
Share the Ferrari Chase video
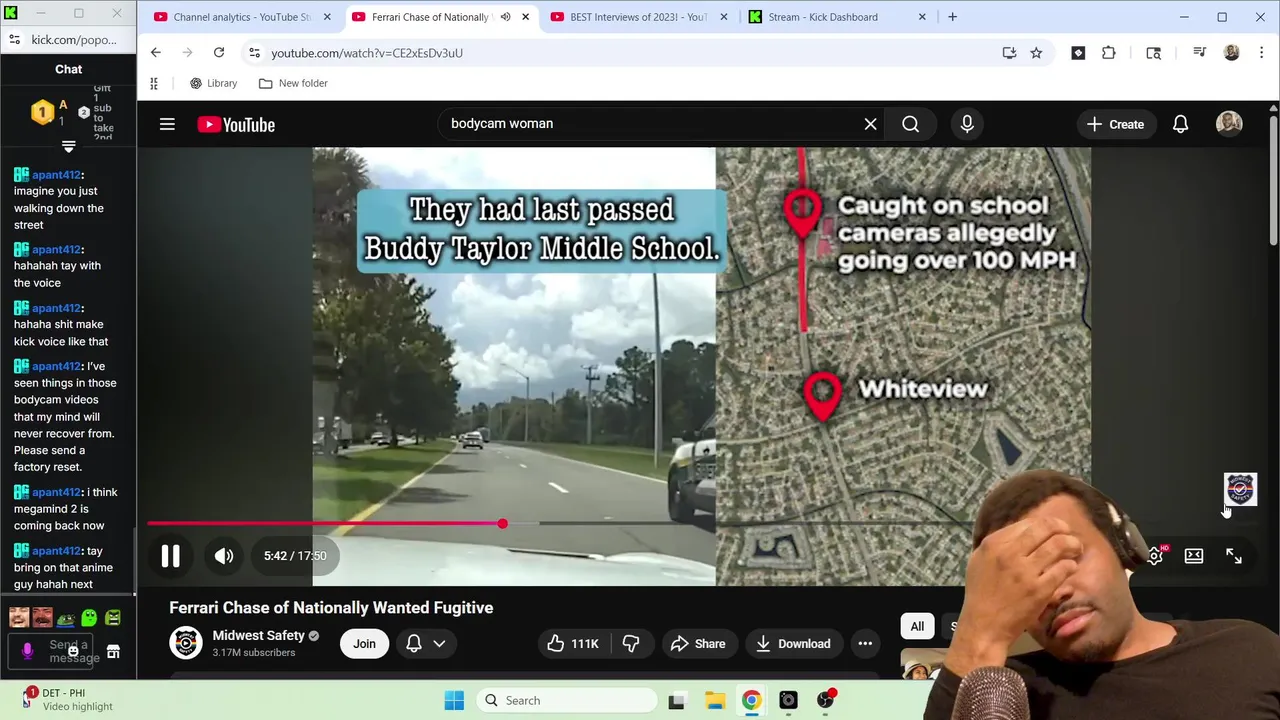[697, 644]
